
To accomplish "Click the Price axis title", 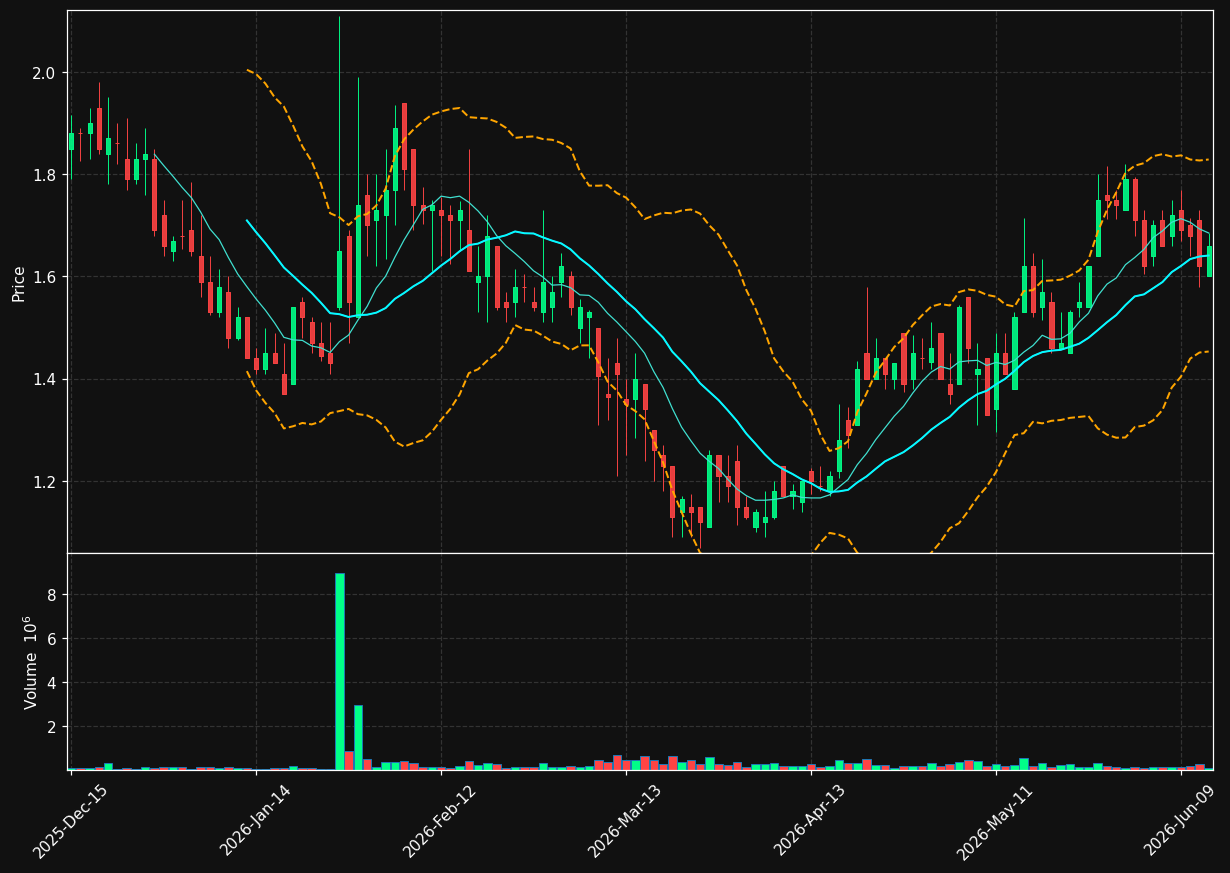I will [19, 283].
